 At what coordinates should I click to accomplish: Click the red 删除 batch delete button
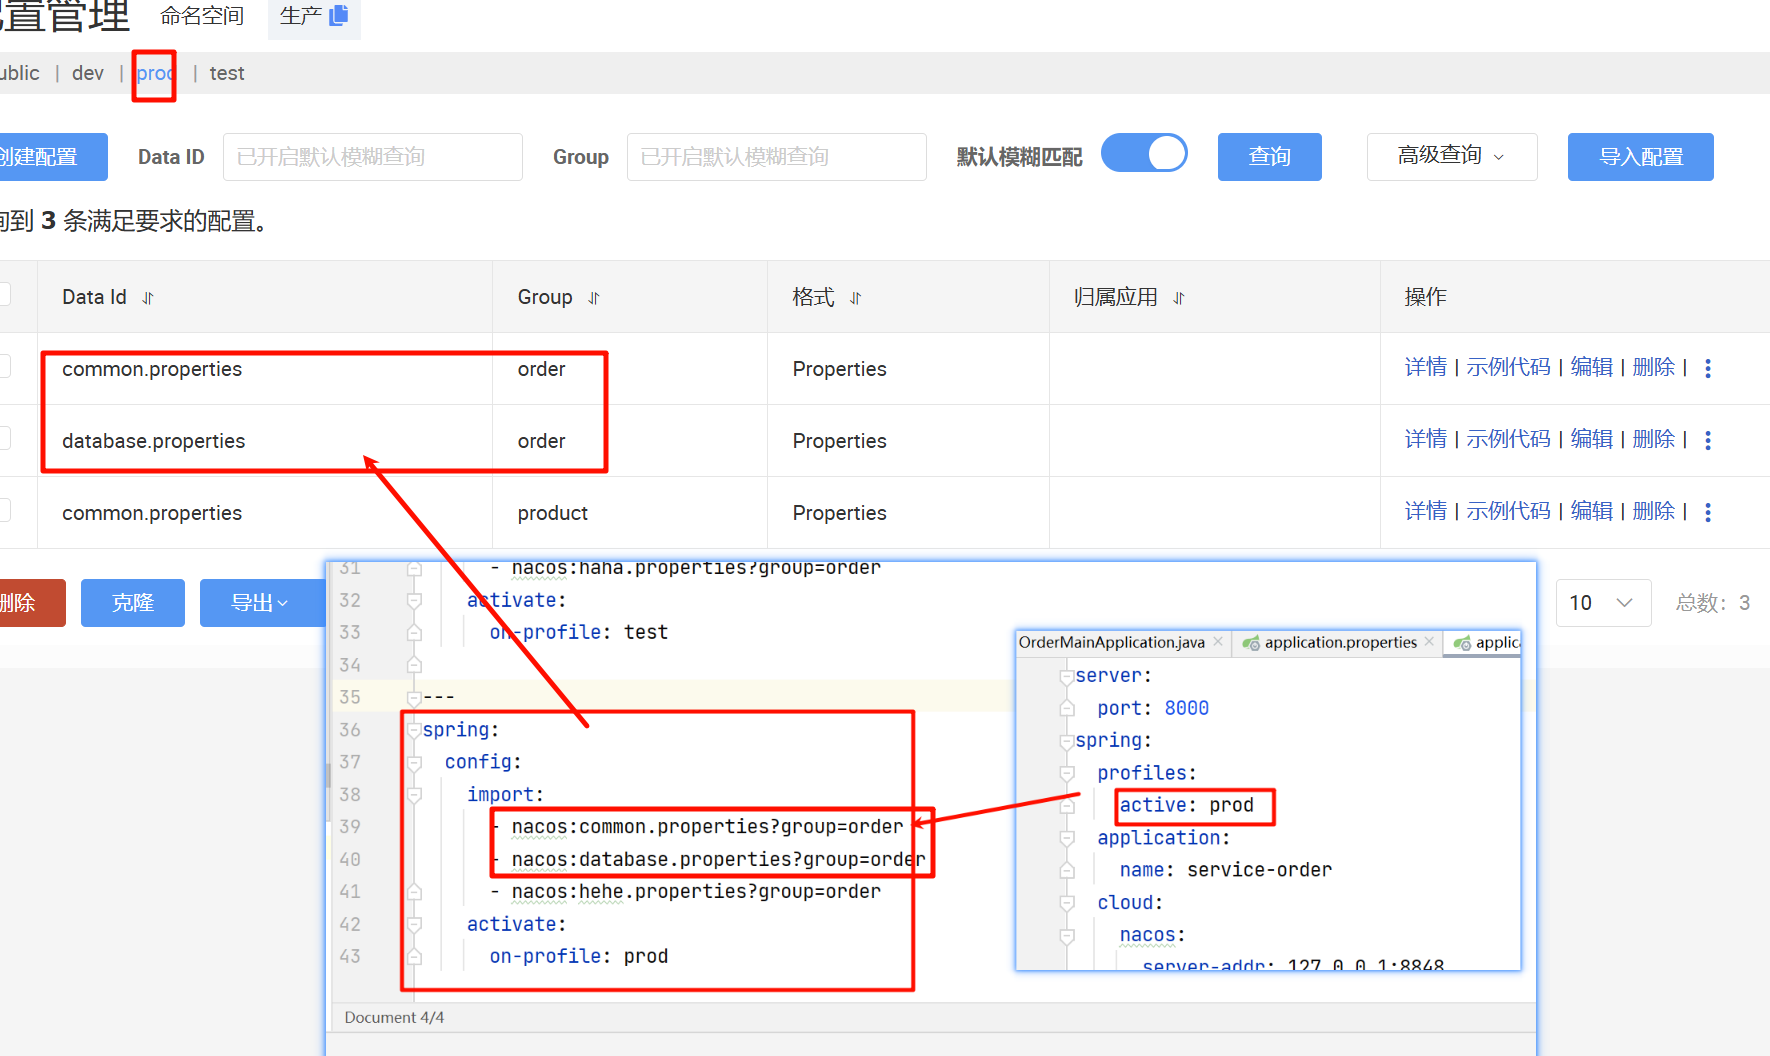(31, 603)
